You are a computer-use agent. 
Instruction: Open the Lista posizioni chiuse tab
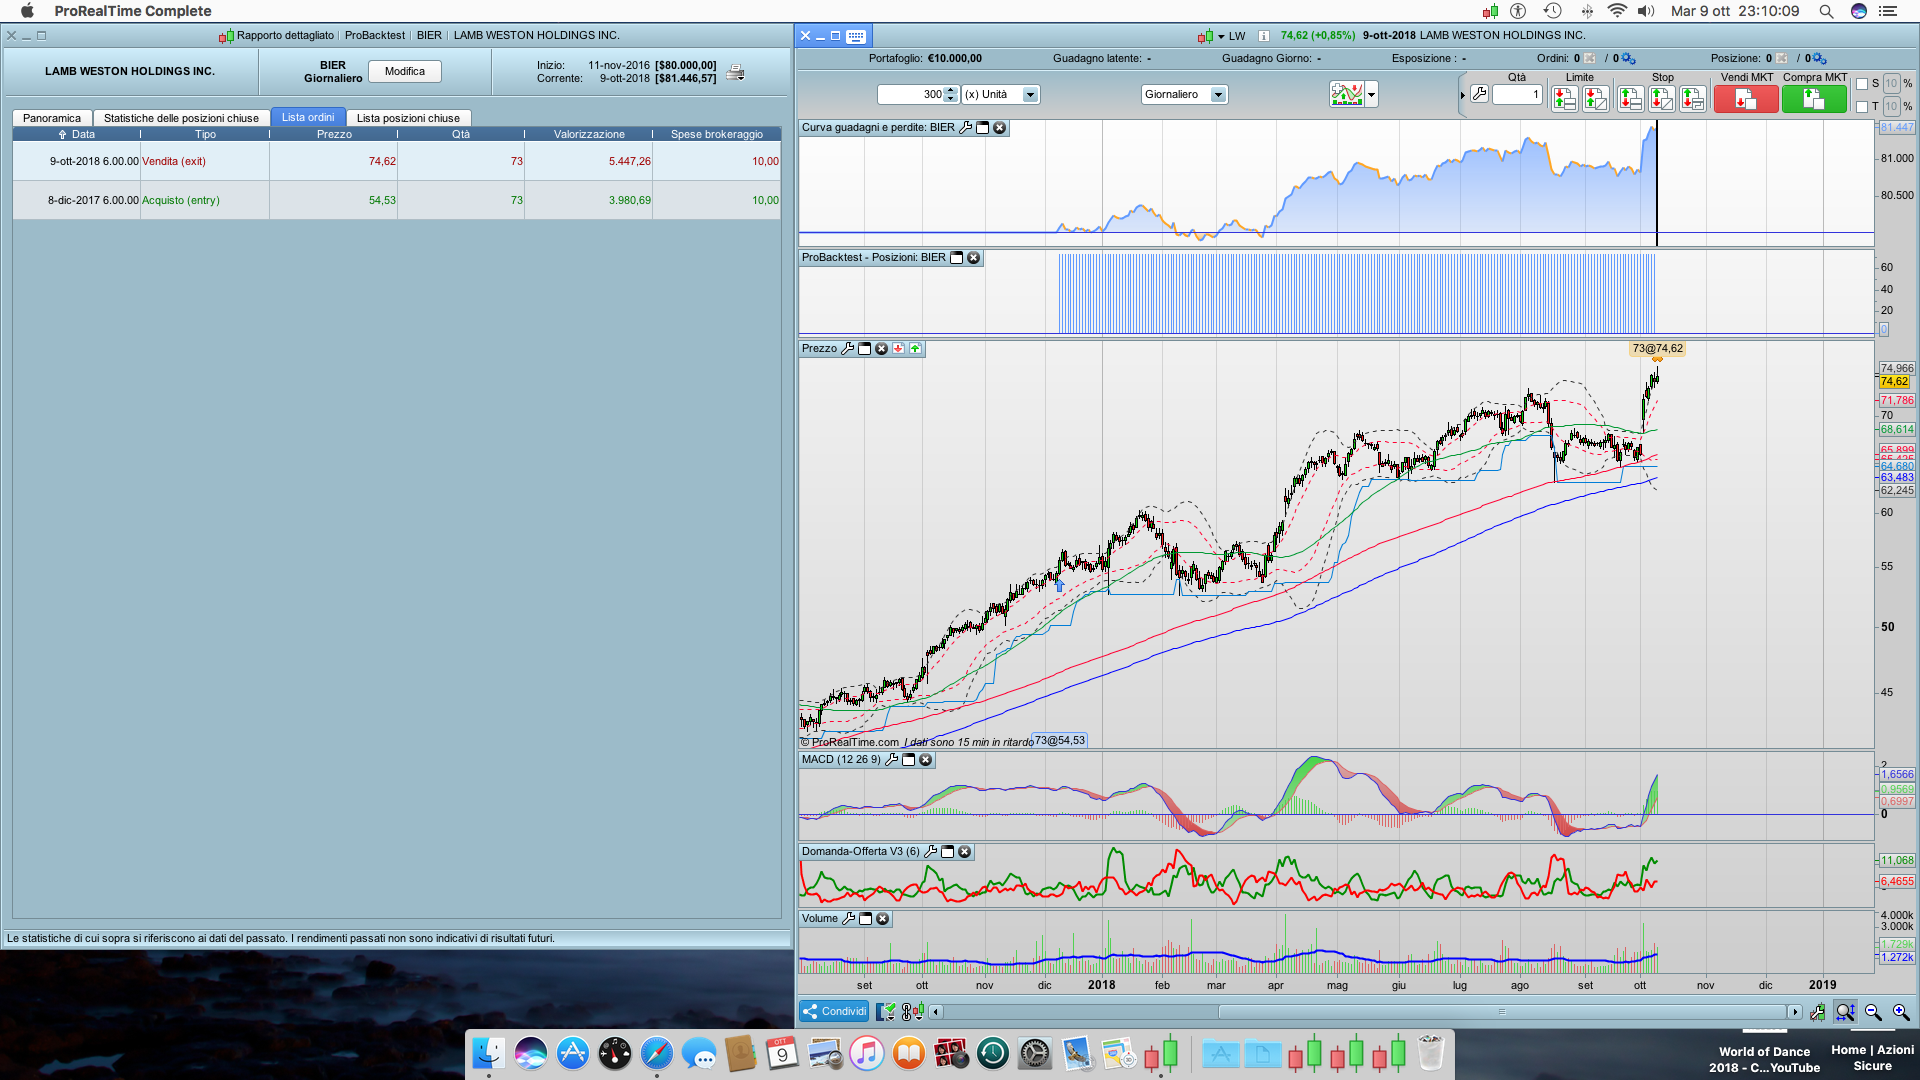pyautogui.click(x=408, y=118)
